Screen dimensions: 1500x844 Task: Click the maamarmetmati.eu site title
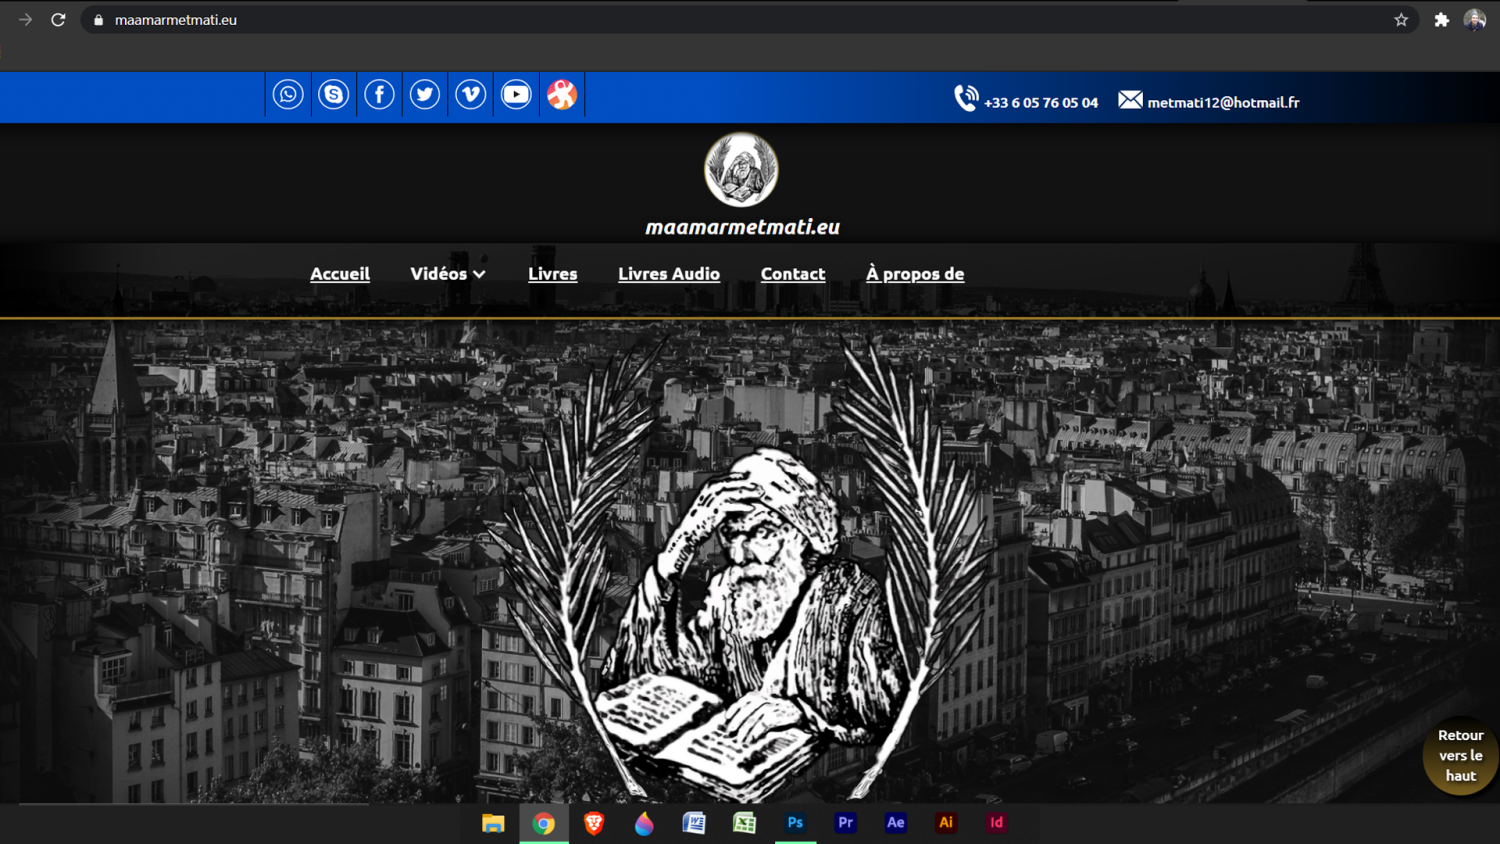pos(742,227)
